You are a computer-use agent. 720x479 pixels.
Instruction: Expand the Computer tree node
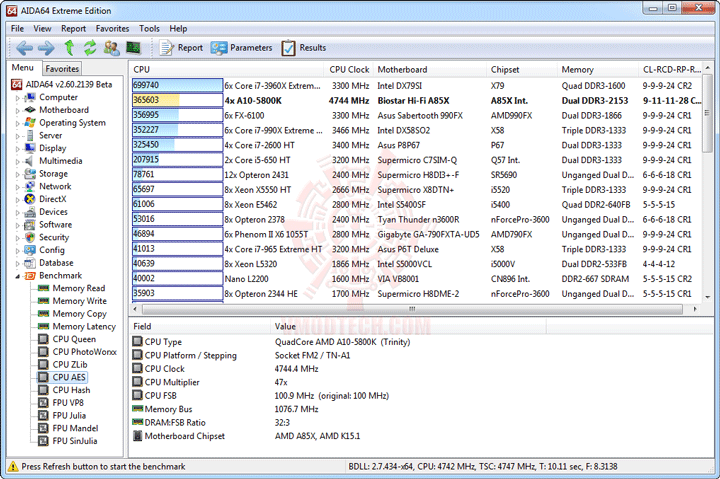(18, 98)
